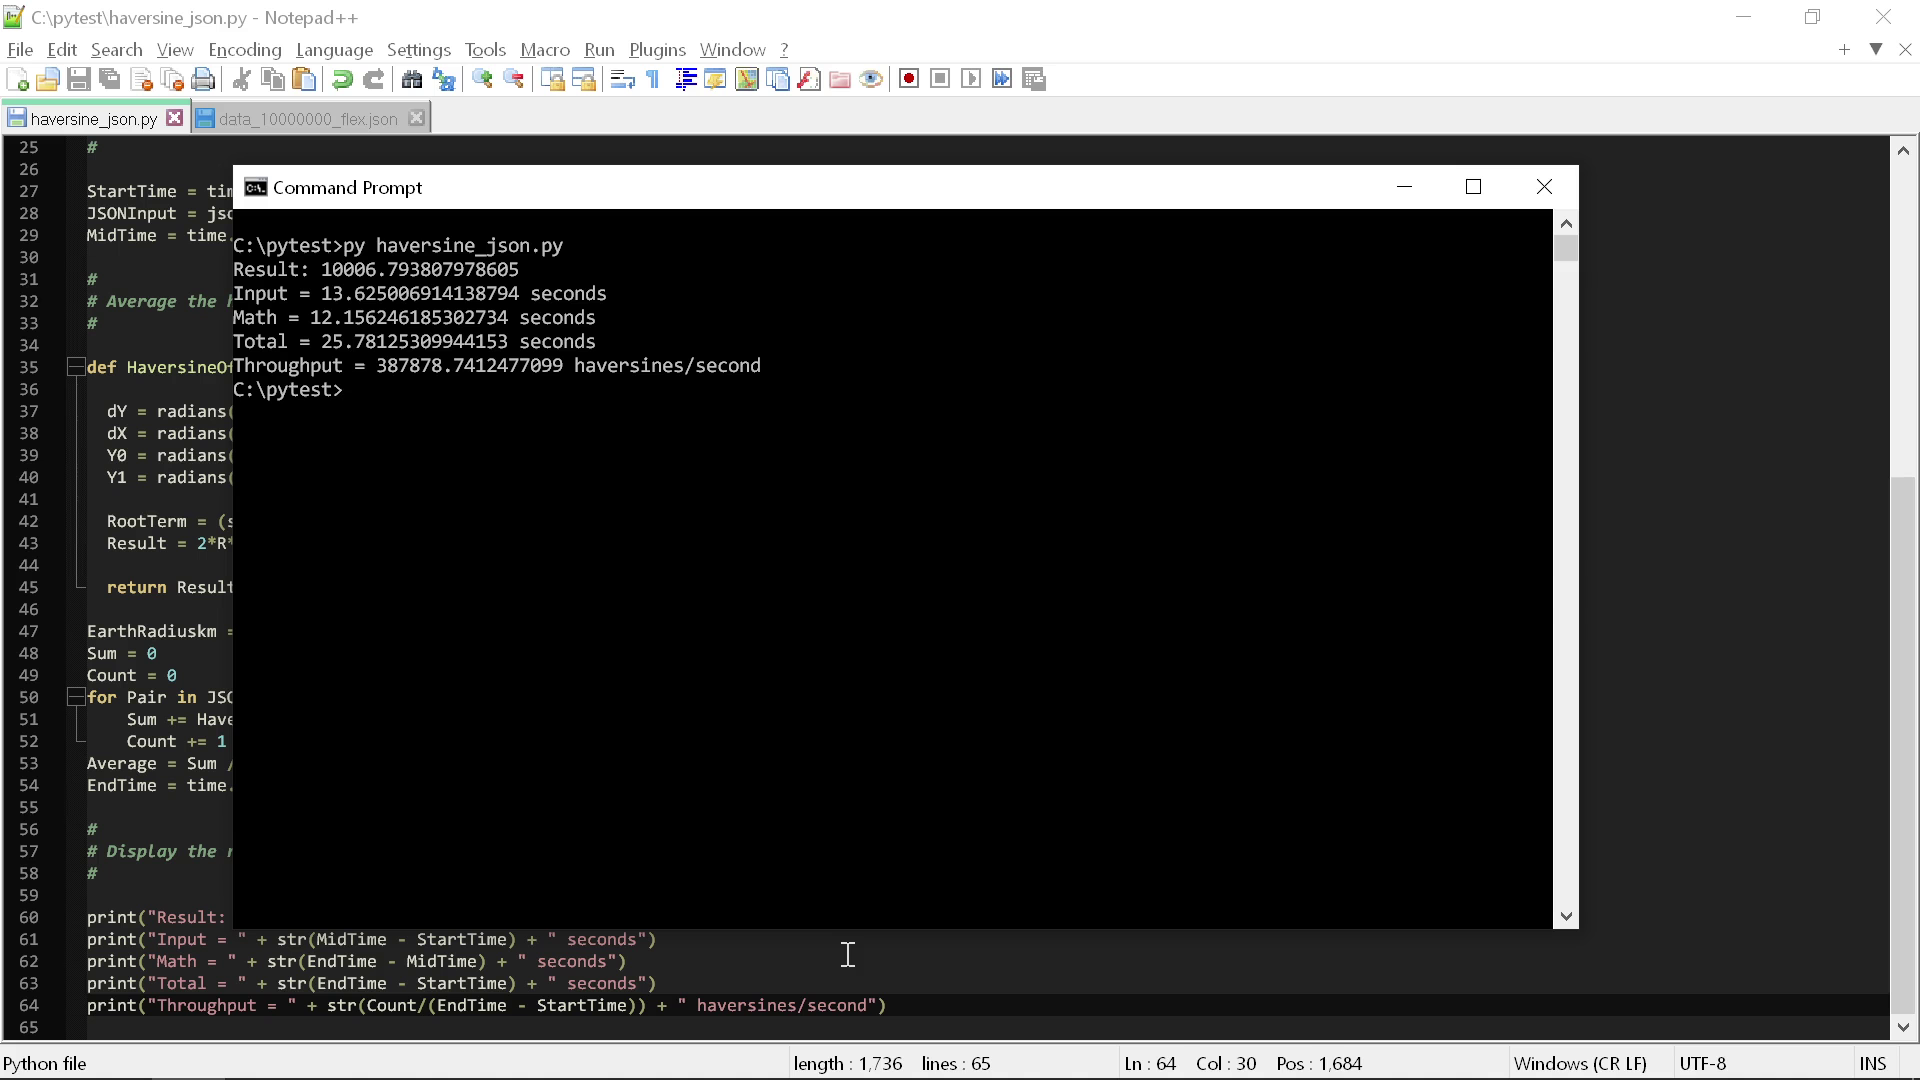Maximize the Command Prompt window
1920x1080 pixels.
(x=1473, y=187)
